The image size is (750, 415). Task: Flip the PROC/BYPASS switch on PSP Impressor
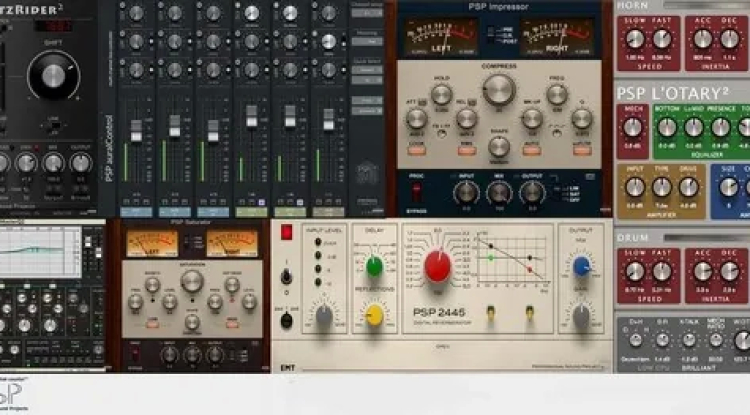tap(417, 192)
